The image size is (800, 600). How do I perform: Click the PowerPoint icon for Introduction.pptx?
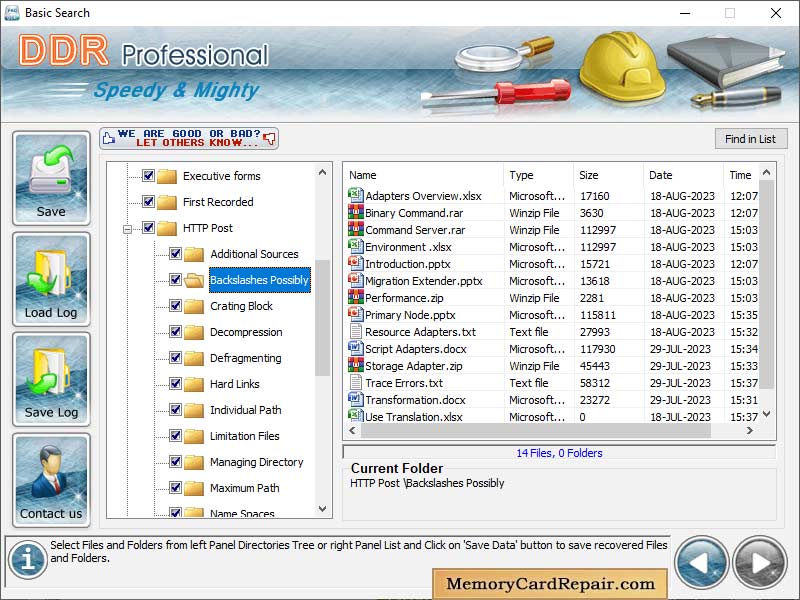point(355,263)
